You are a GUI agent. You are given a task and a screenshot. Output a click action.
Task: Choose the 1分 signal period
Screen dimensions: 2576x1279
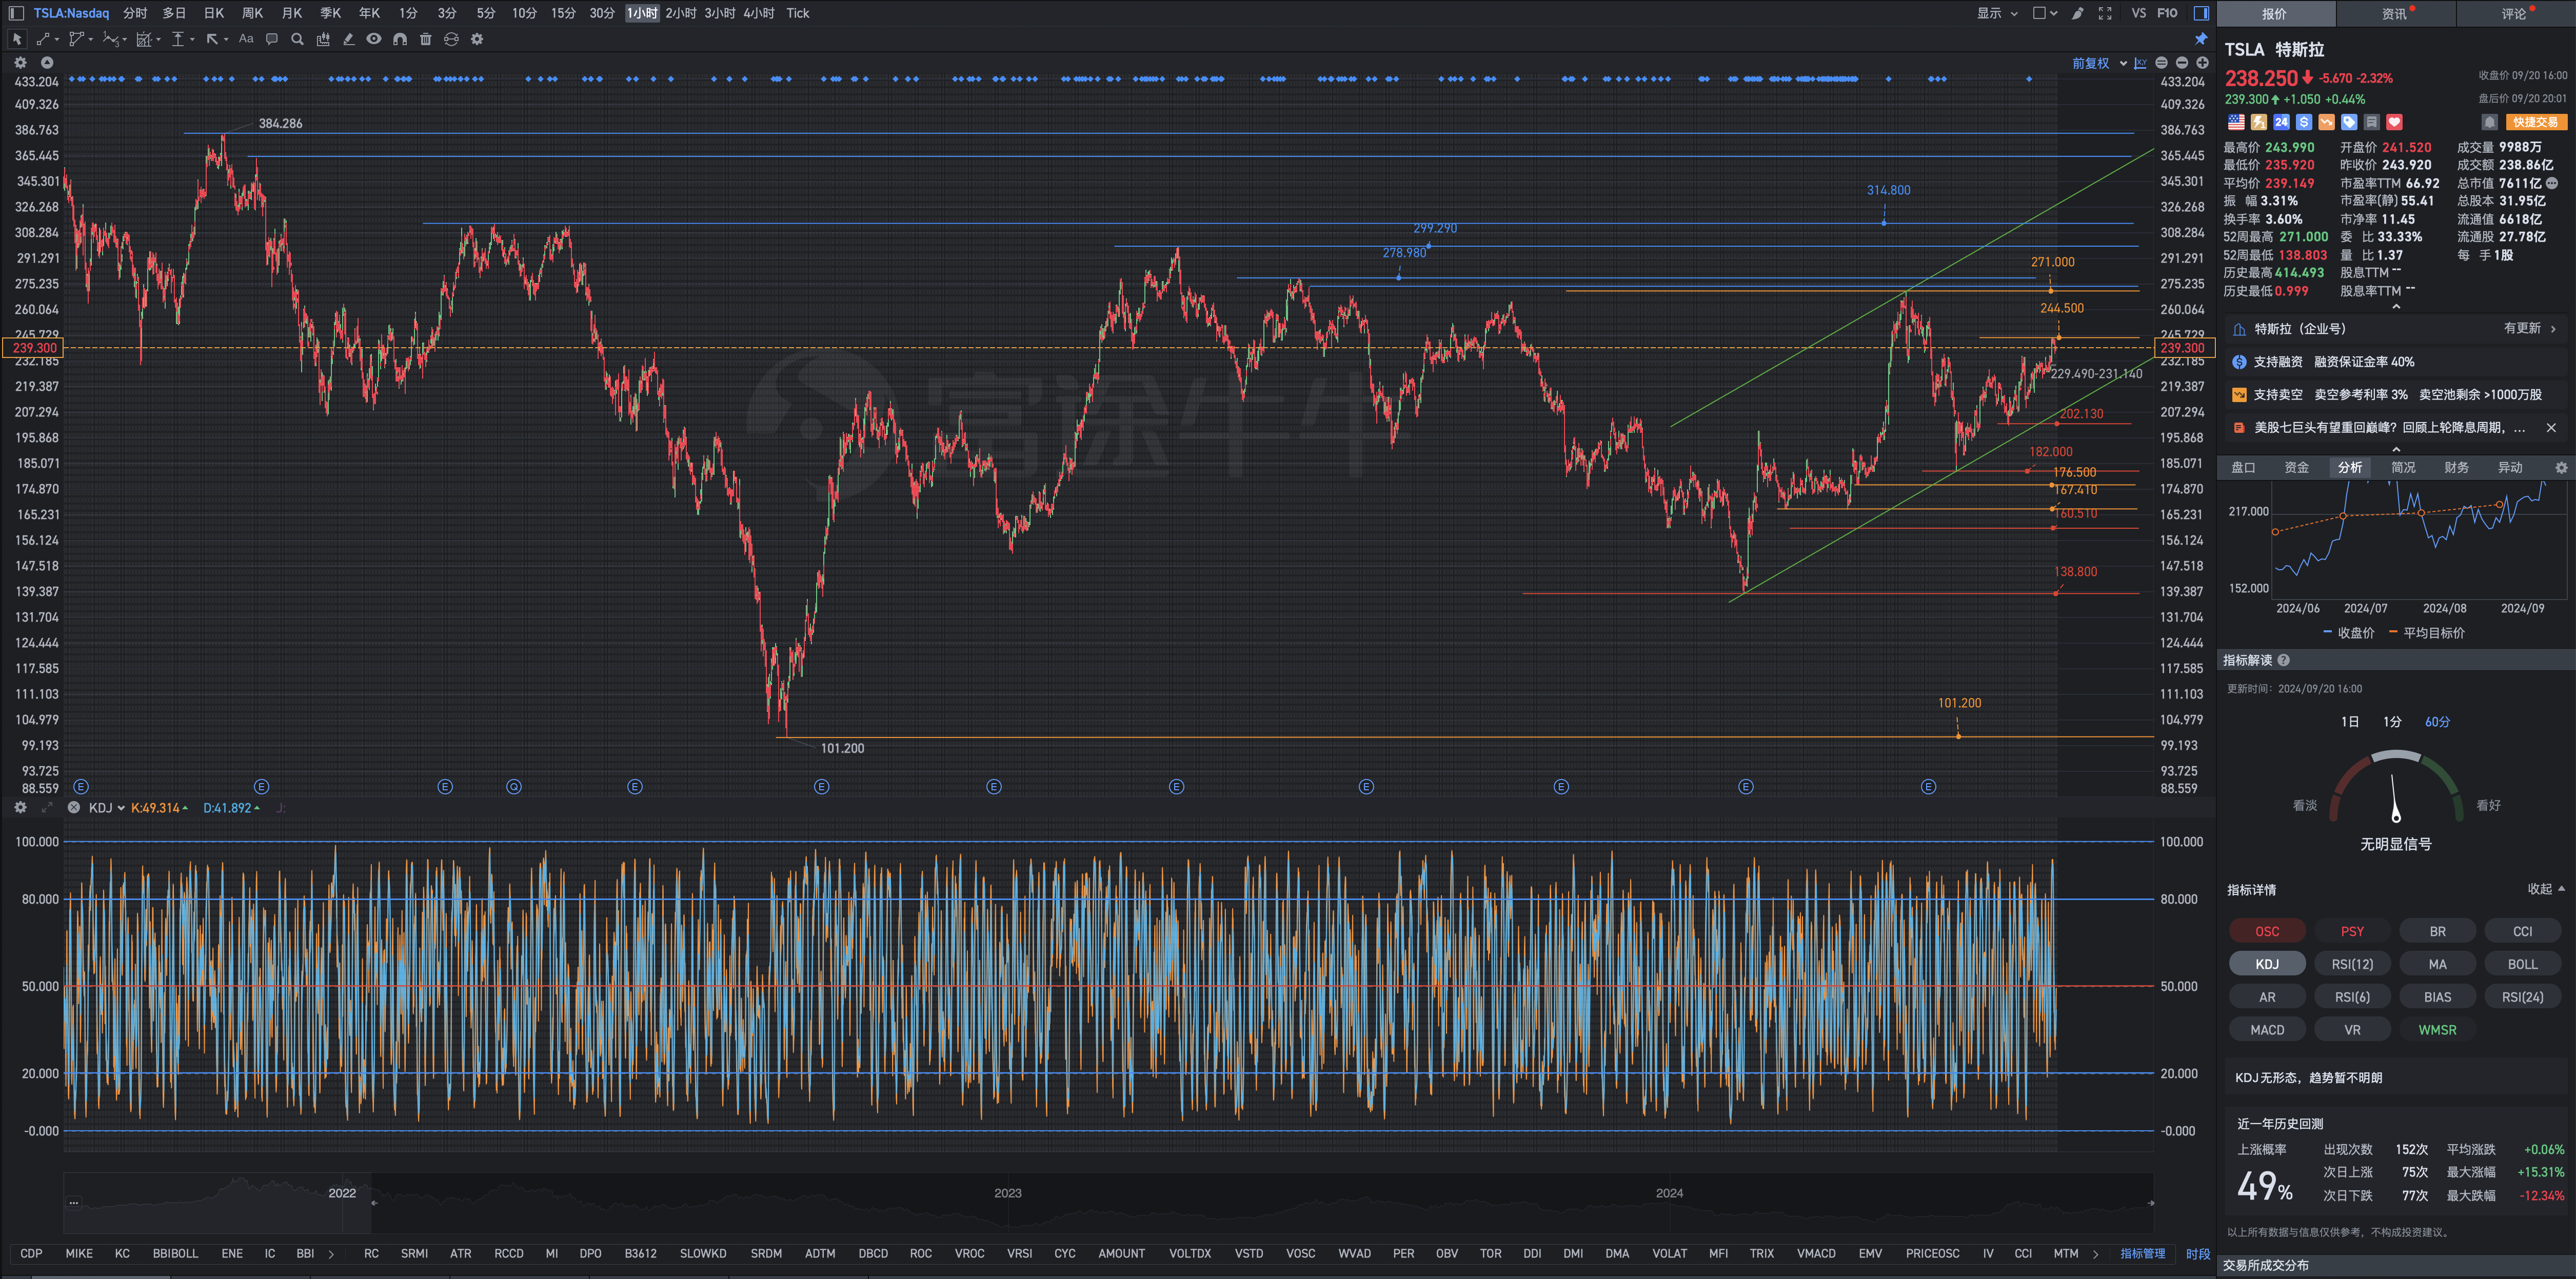point(2392,721)
